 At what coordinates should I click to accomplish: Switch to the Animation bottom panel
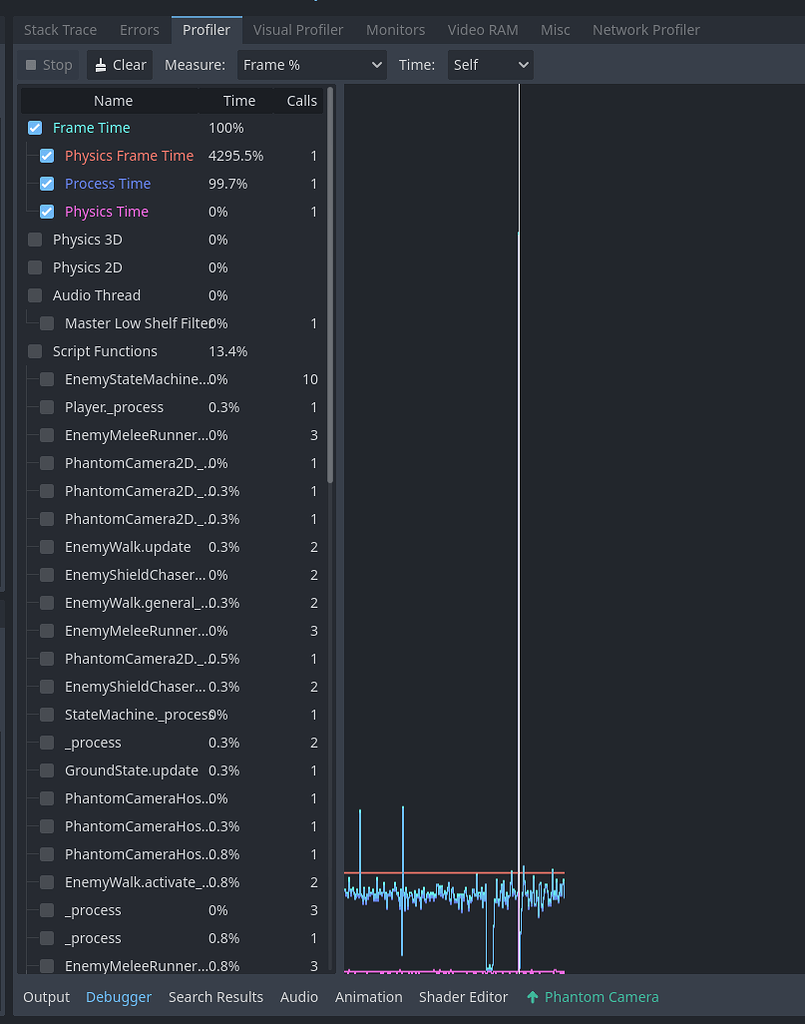pyautogui.click(x=368, y=997)
